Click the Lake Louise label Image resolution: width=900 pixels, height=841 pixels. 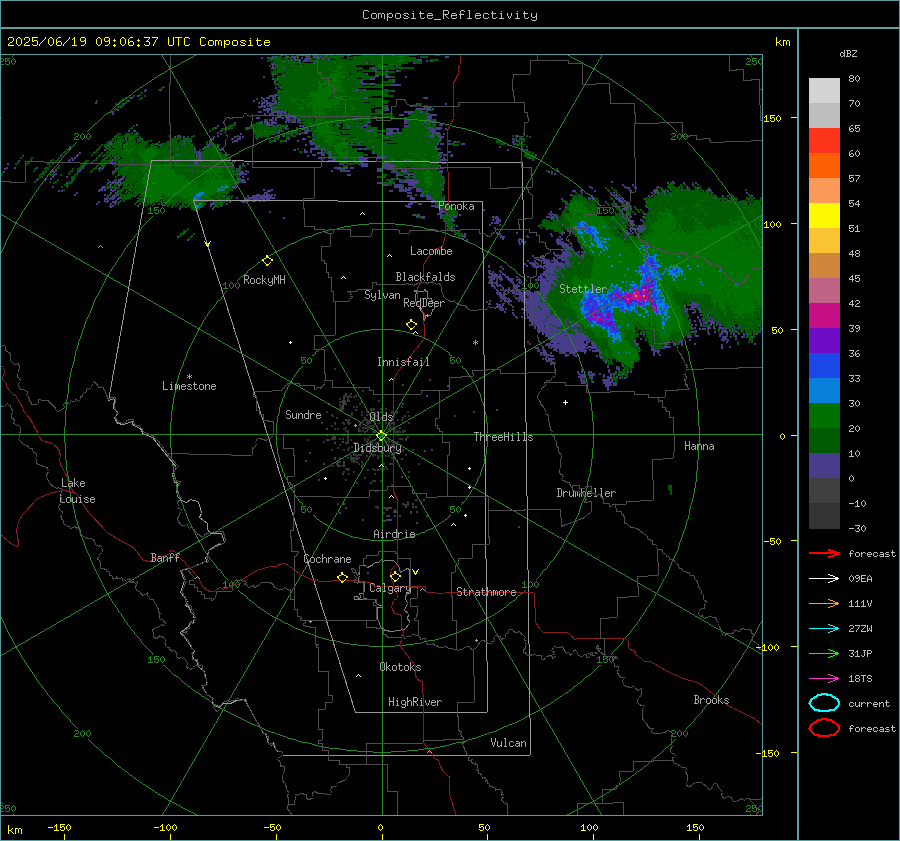(x=77, y=491)
